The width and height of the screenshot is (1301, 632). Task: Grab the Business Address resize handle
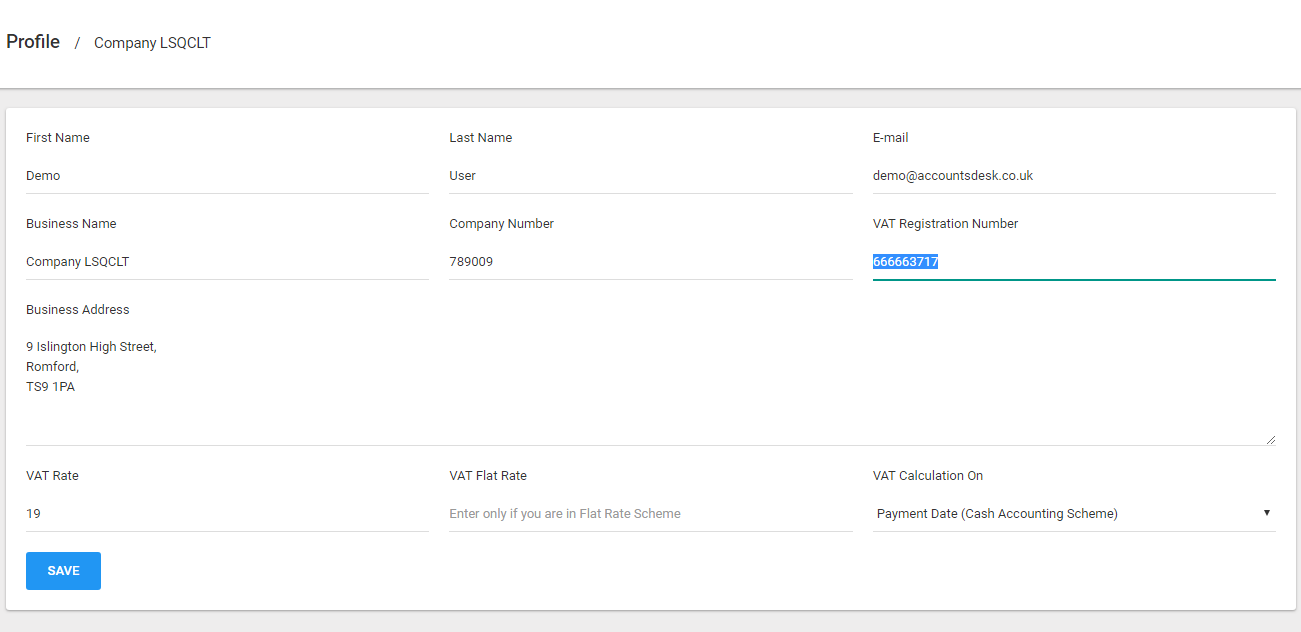1270,439
